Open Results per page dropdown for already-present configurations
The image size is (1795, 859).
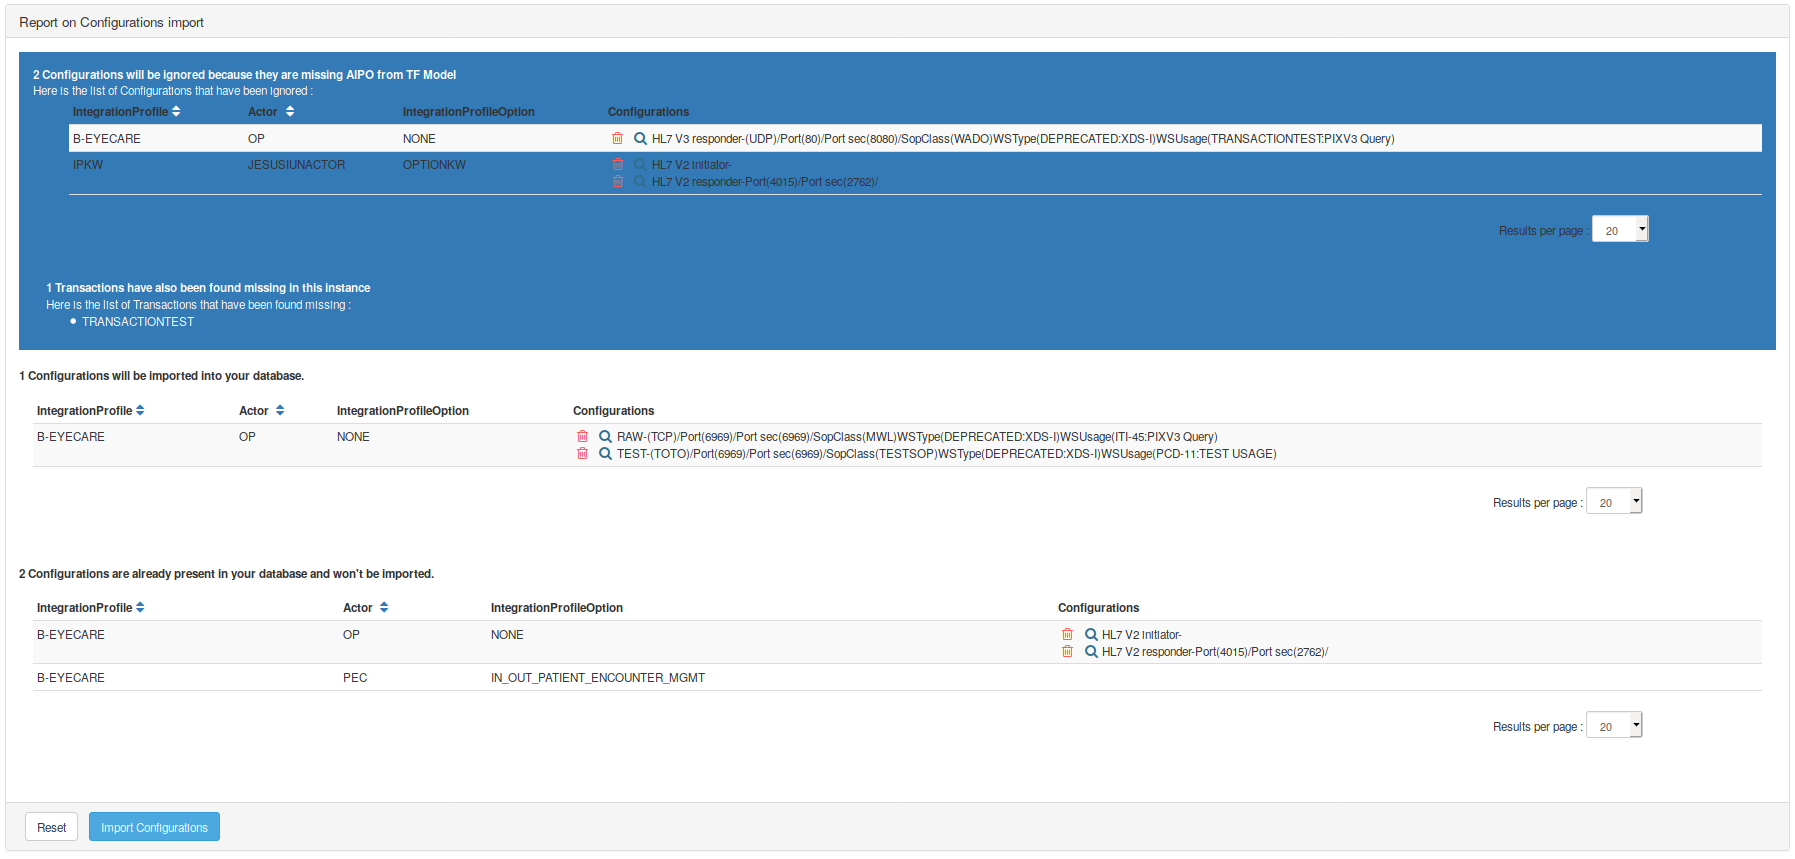[x=1613, y=726]
